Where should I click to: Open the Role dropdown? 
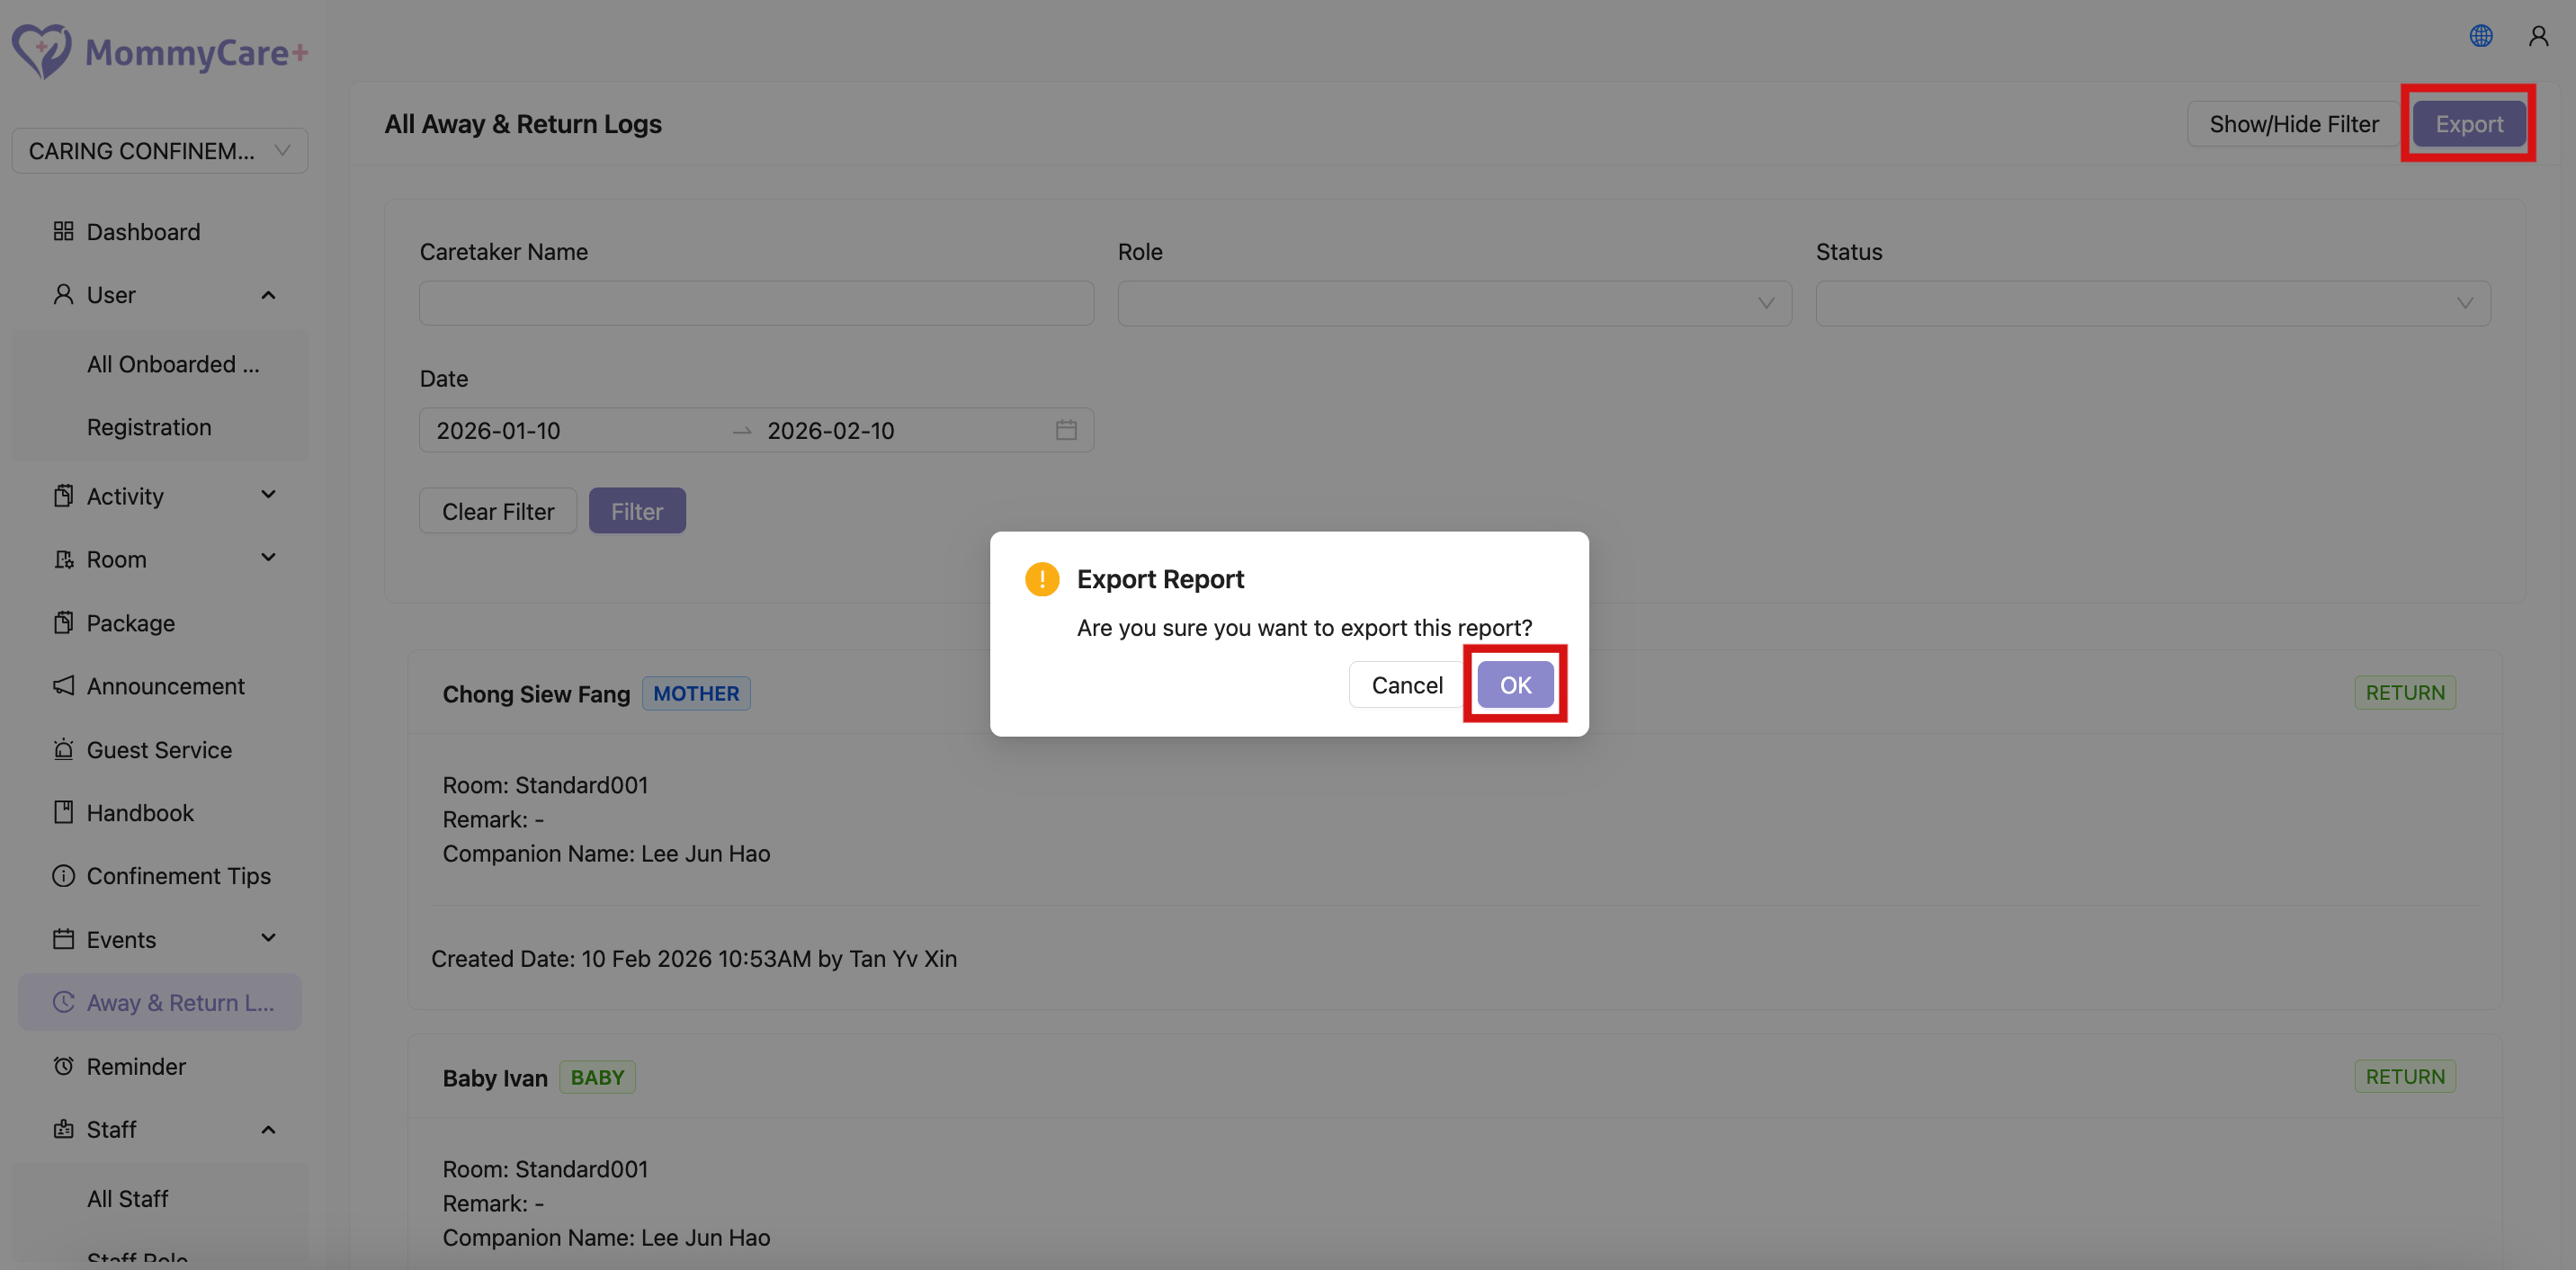(1453, 303)
